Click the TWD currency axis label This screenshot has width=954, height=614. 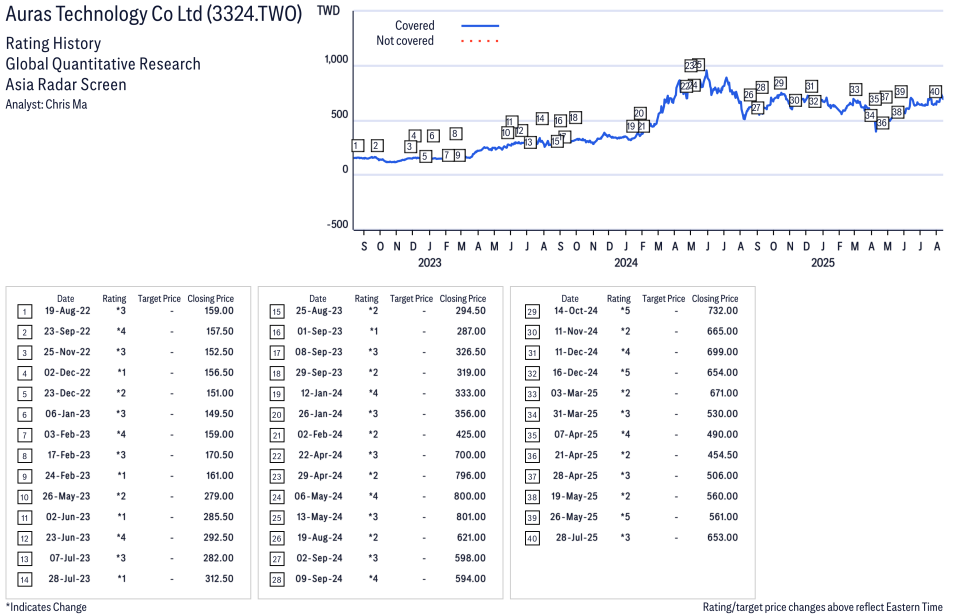click(329, 11)
